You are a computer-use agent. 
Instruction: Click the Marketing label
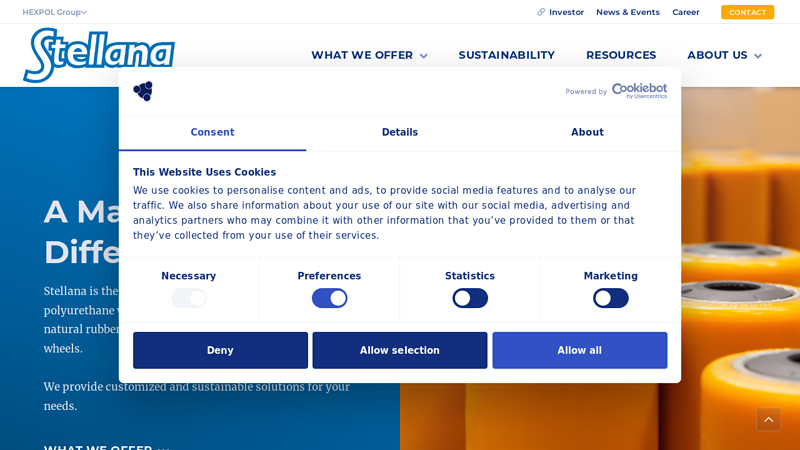[611, 276]
